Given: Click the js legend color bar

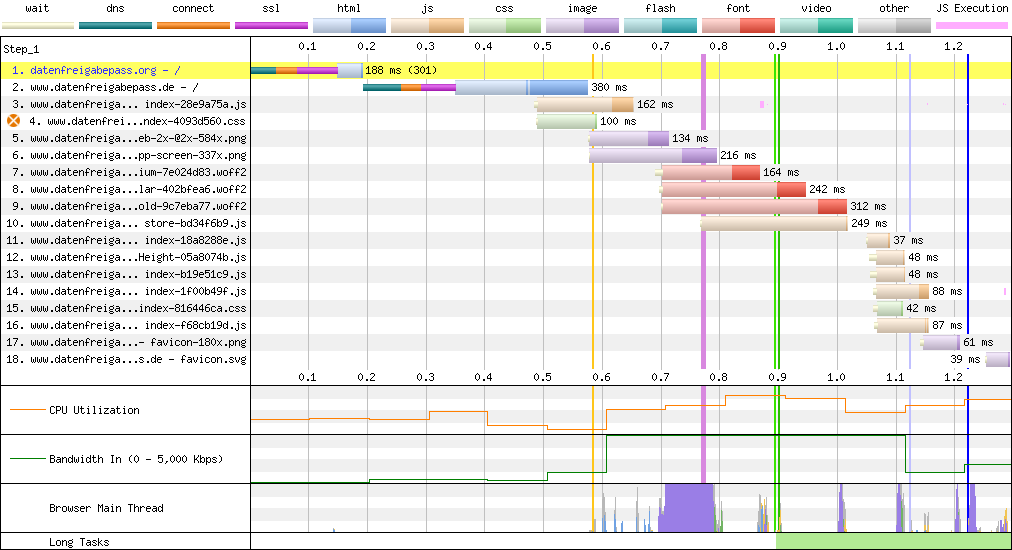Looking at the screenshot, I should coord(427,26).
